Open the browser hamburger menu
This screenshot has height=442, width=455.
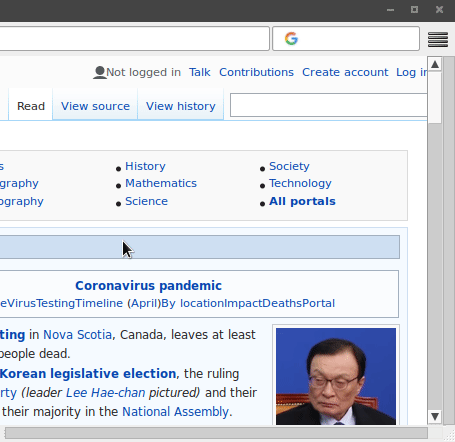pos(438,39)
